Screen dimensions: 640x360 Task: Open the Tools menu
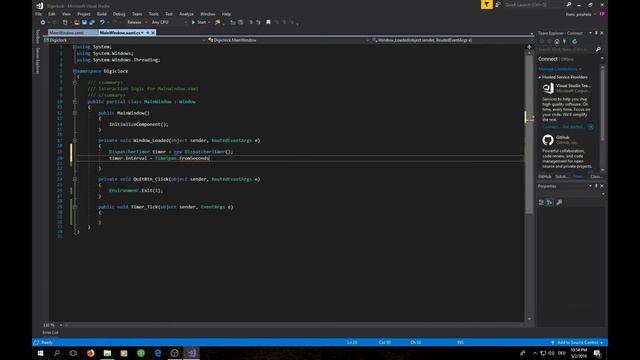coord(153,14)
